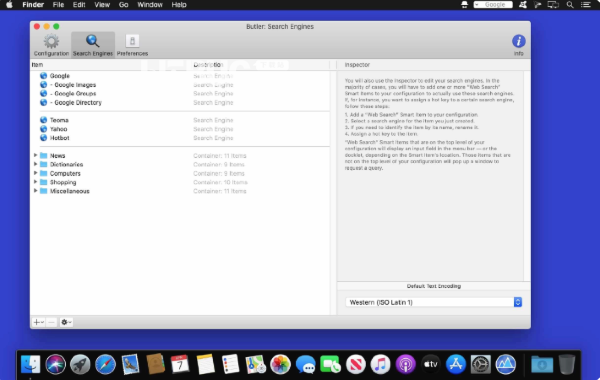Open the Window menu
This screenshot has width=600, height=380.
click(150, 5)
